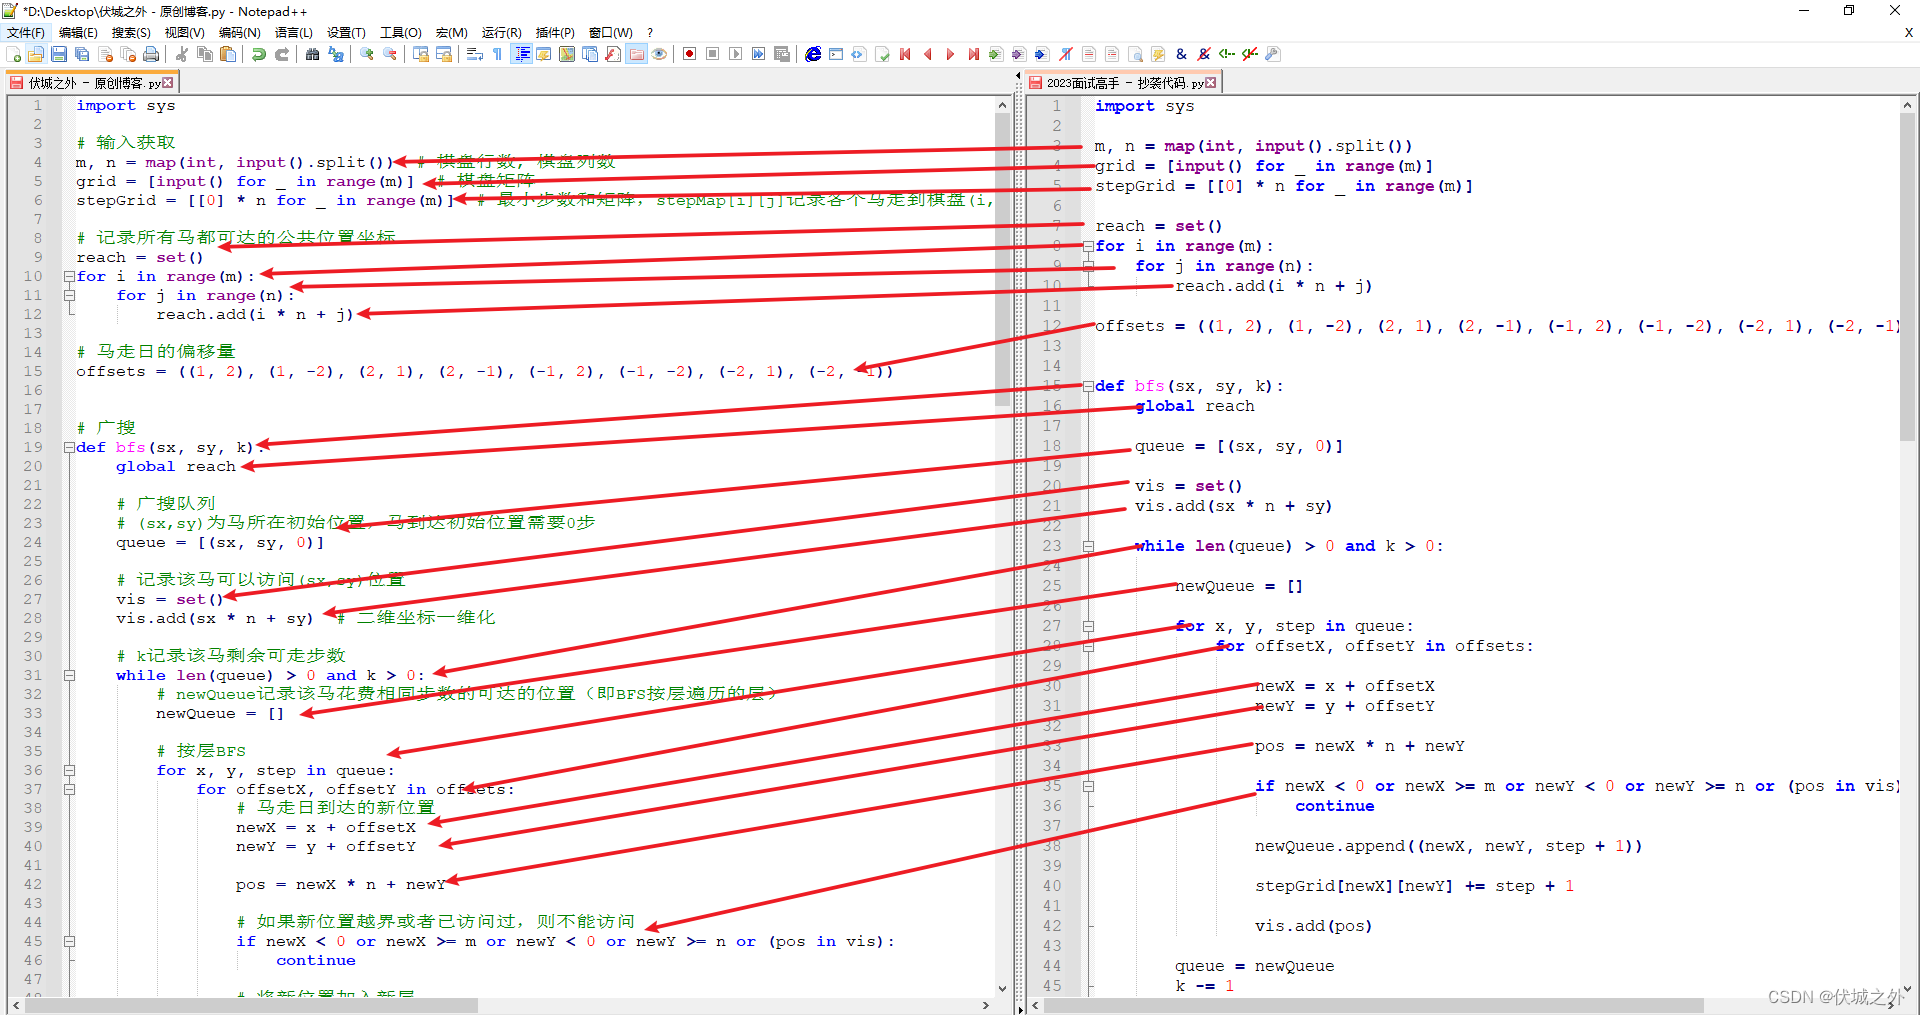This screenshot has height=1015, width=1920.
Task: Click Stop Recording macro square icon
Action: (x=713, y=54)
